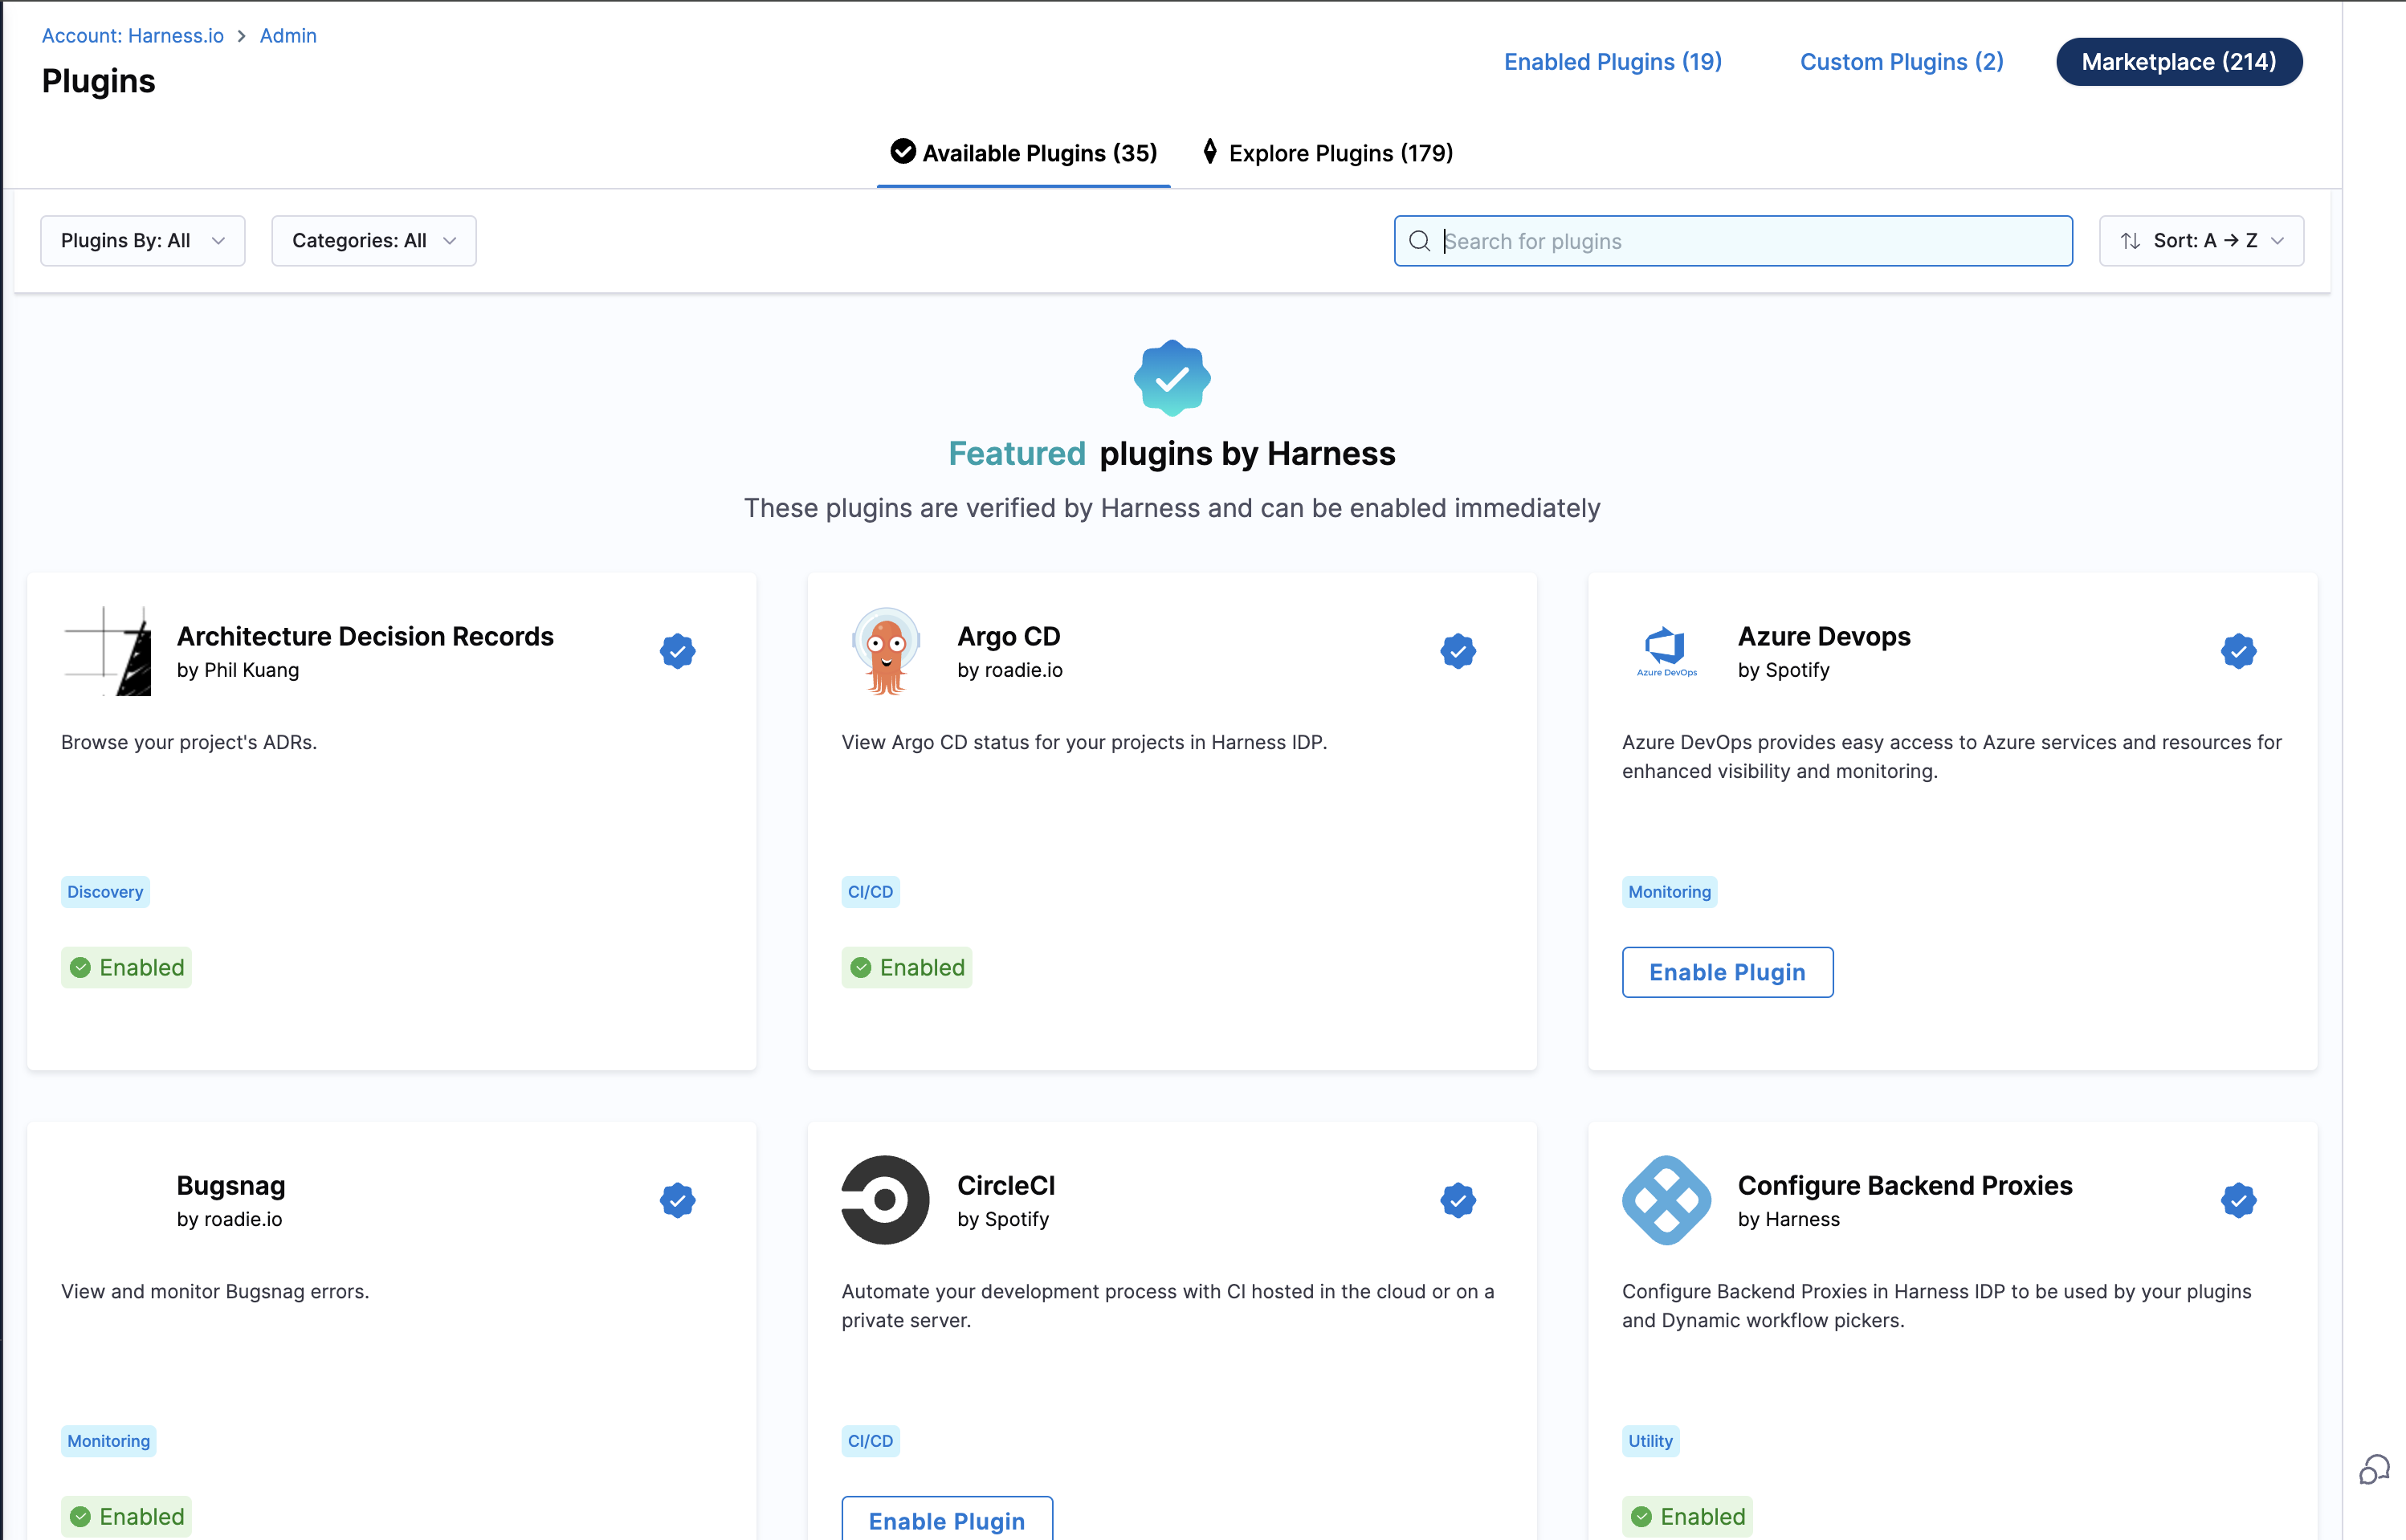Click verified badge on Bugsnag card
The image size is (2406, 1540).
tap(677, 1200)
